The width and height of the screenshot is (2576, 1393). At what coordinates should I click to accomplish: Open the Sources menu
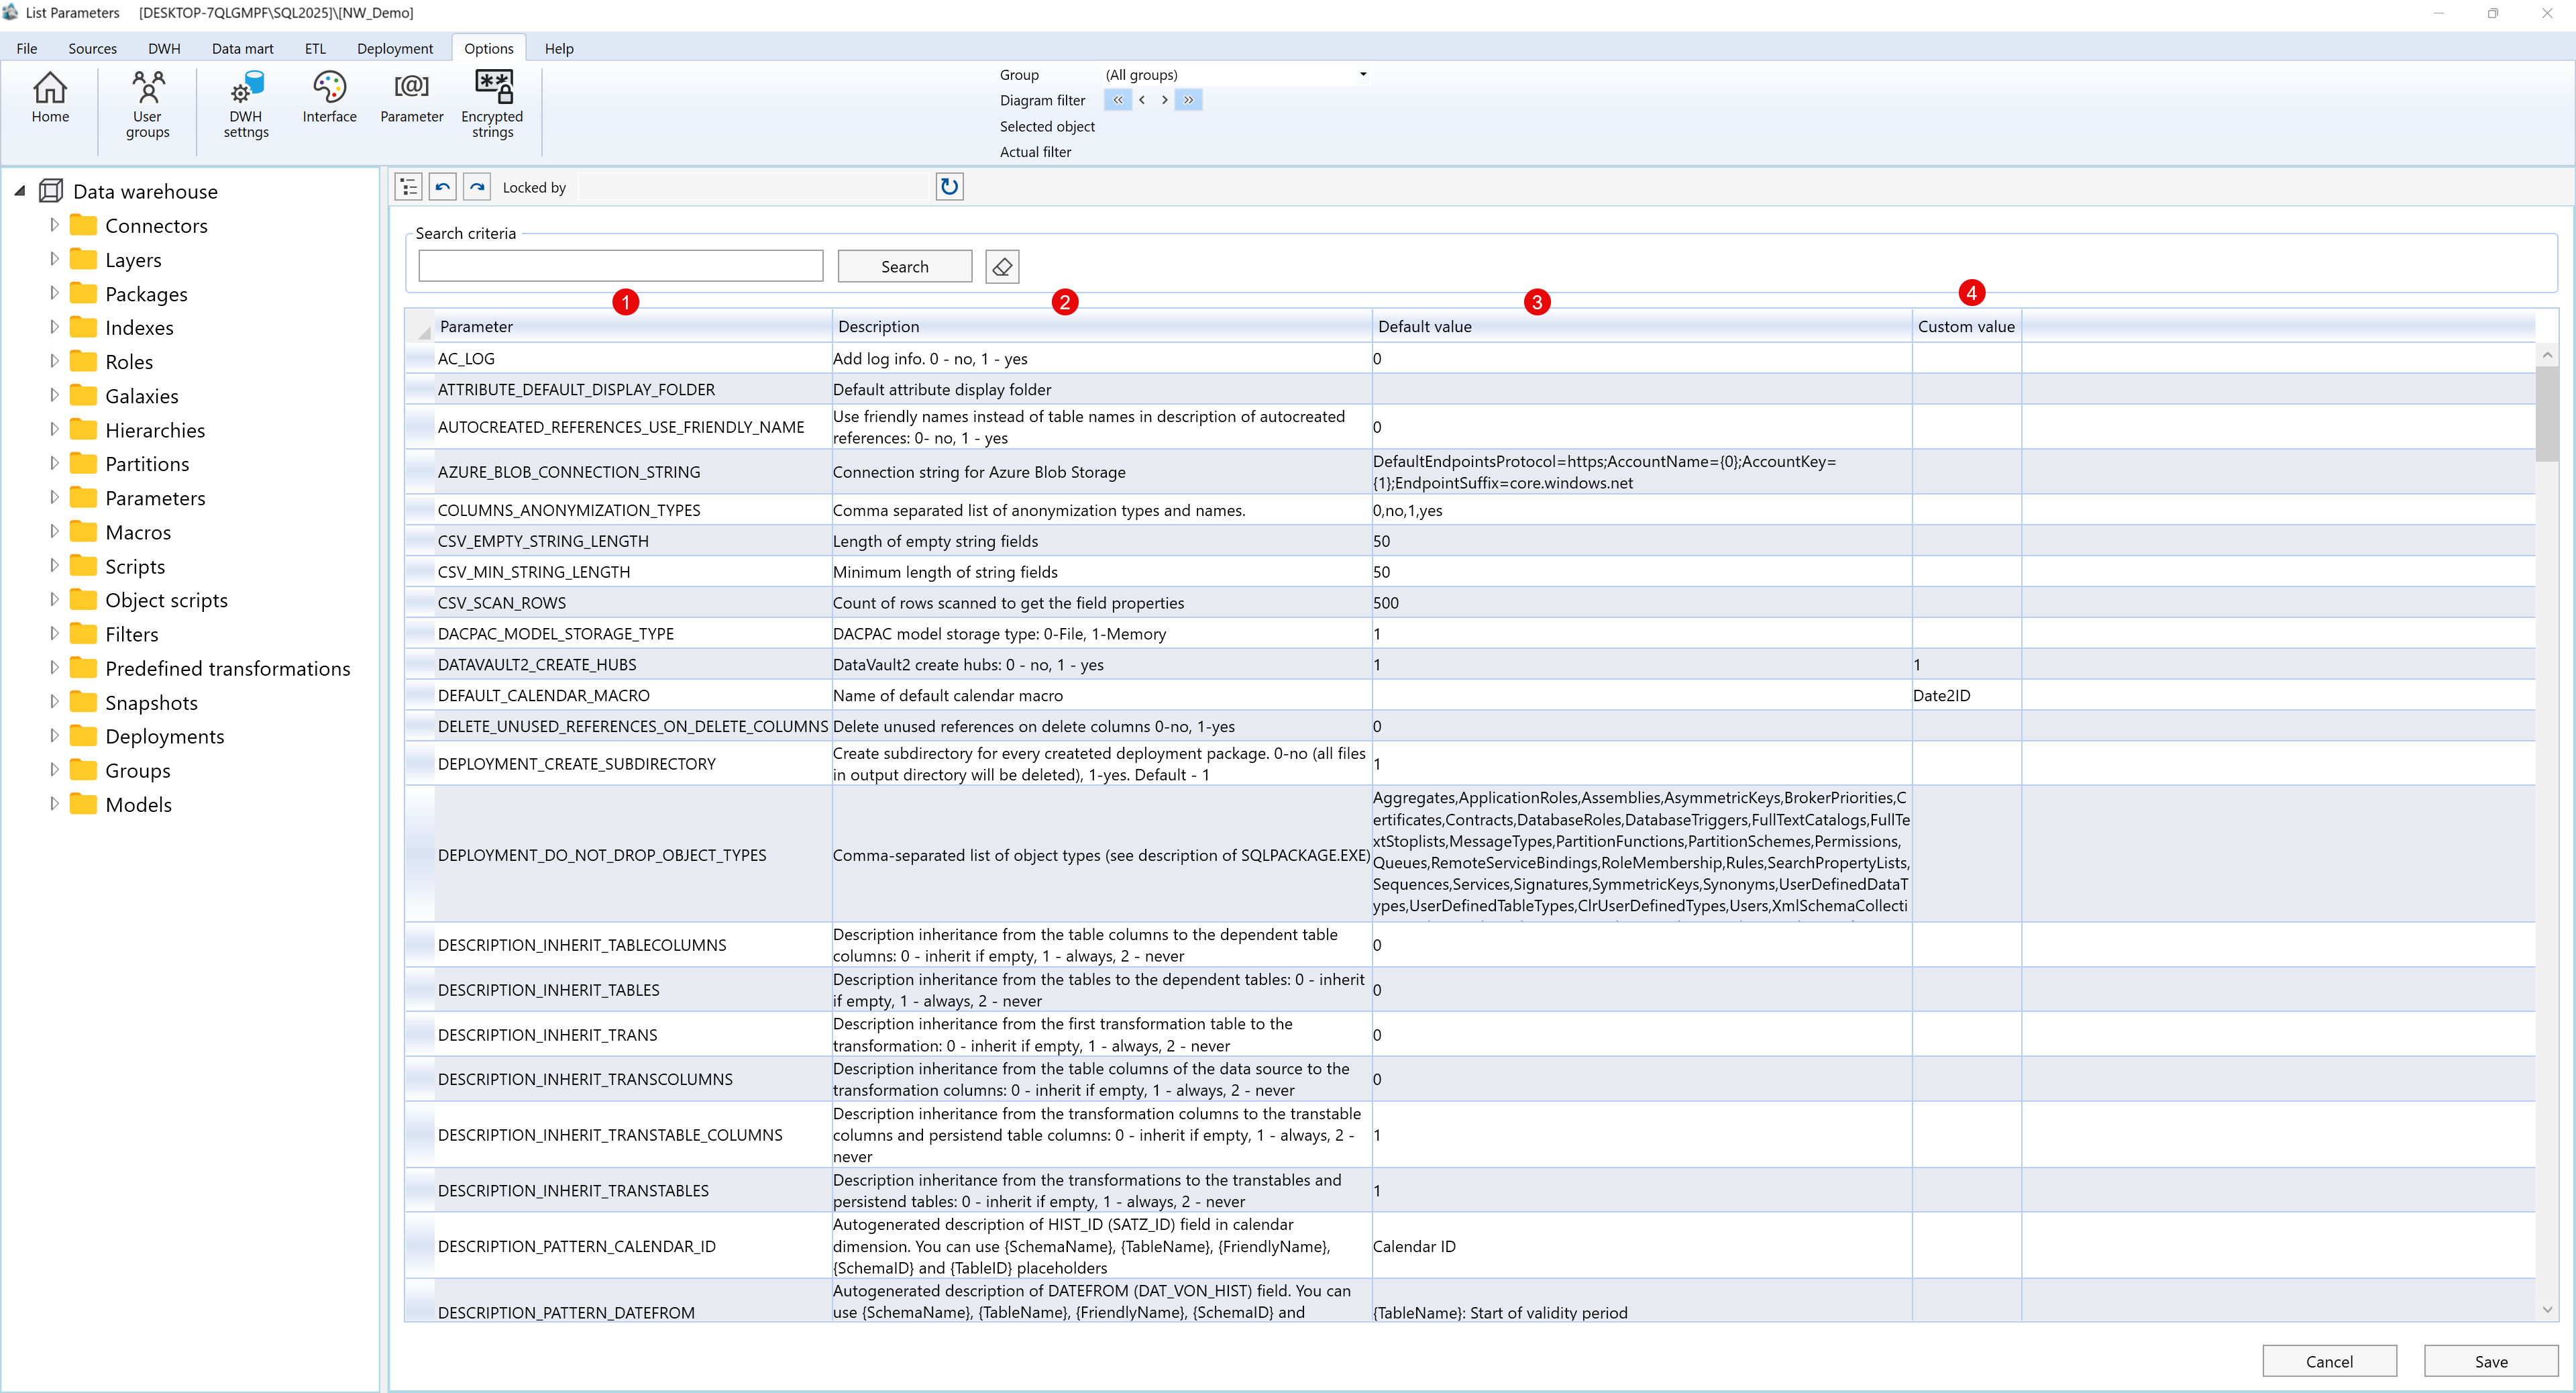coord(92,47)
